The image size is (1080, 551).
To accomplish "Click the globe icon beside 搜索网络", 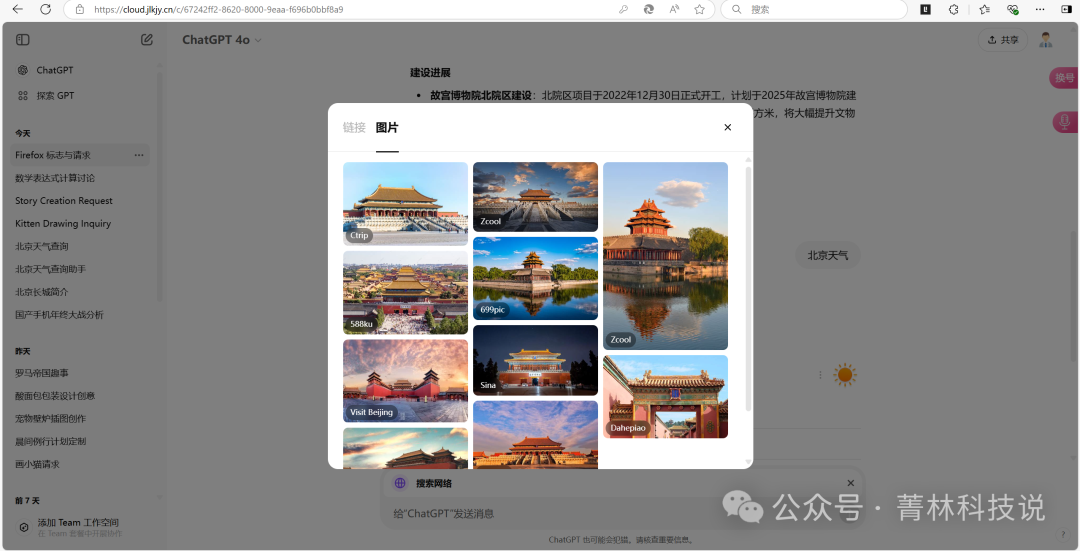I will coord(400,483).
